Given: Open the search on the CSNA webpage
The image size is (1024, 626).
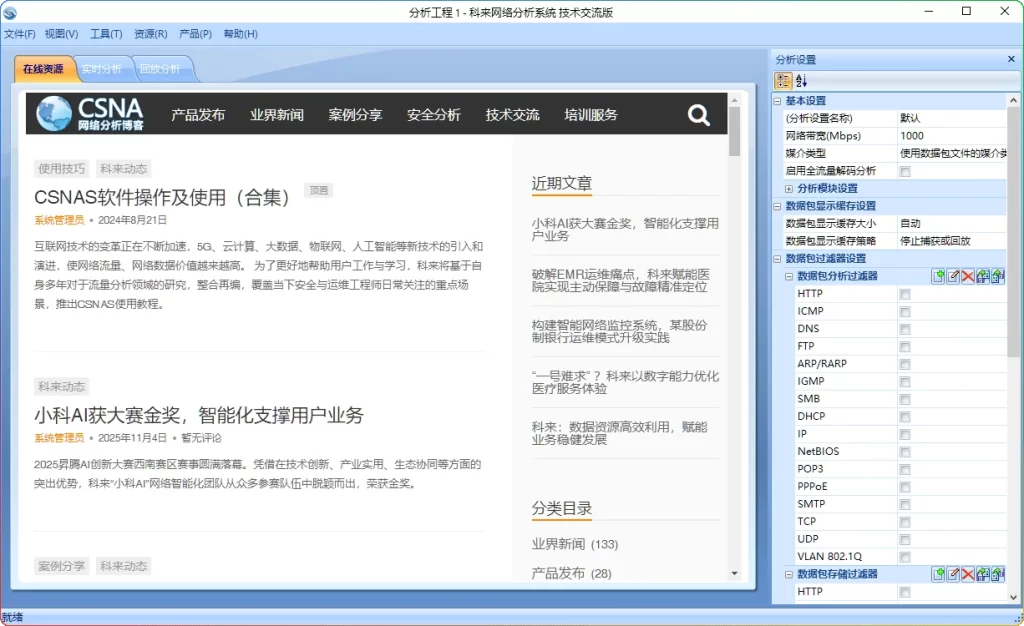Looking at the screenshot, I should [x=698, y=114].
